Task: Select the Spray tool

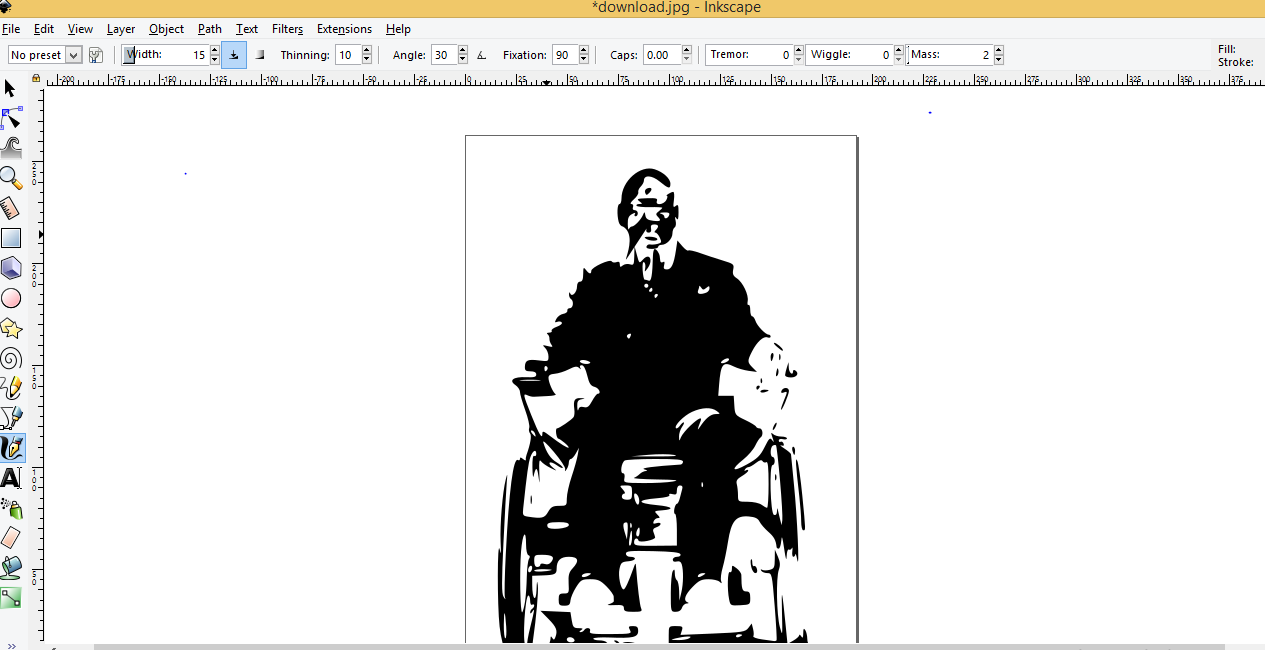Action: point(11,508)
